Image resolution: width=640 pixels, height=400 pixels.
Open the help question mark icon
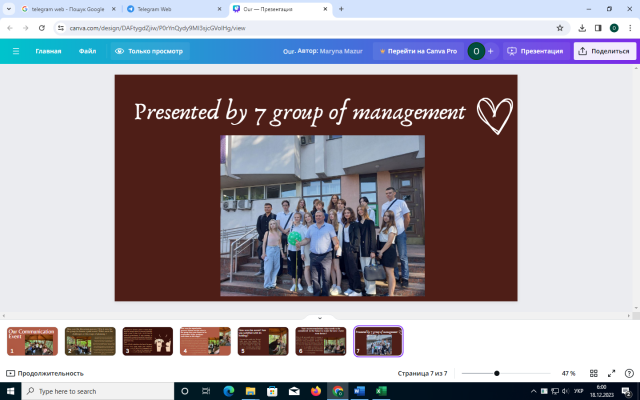point(629,373)
